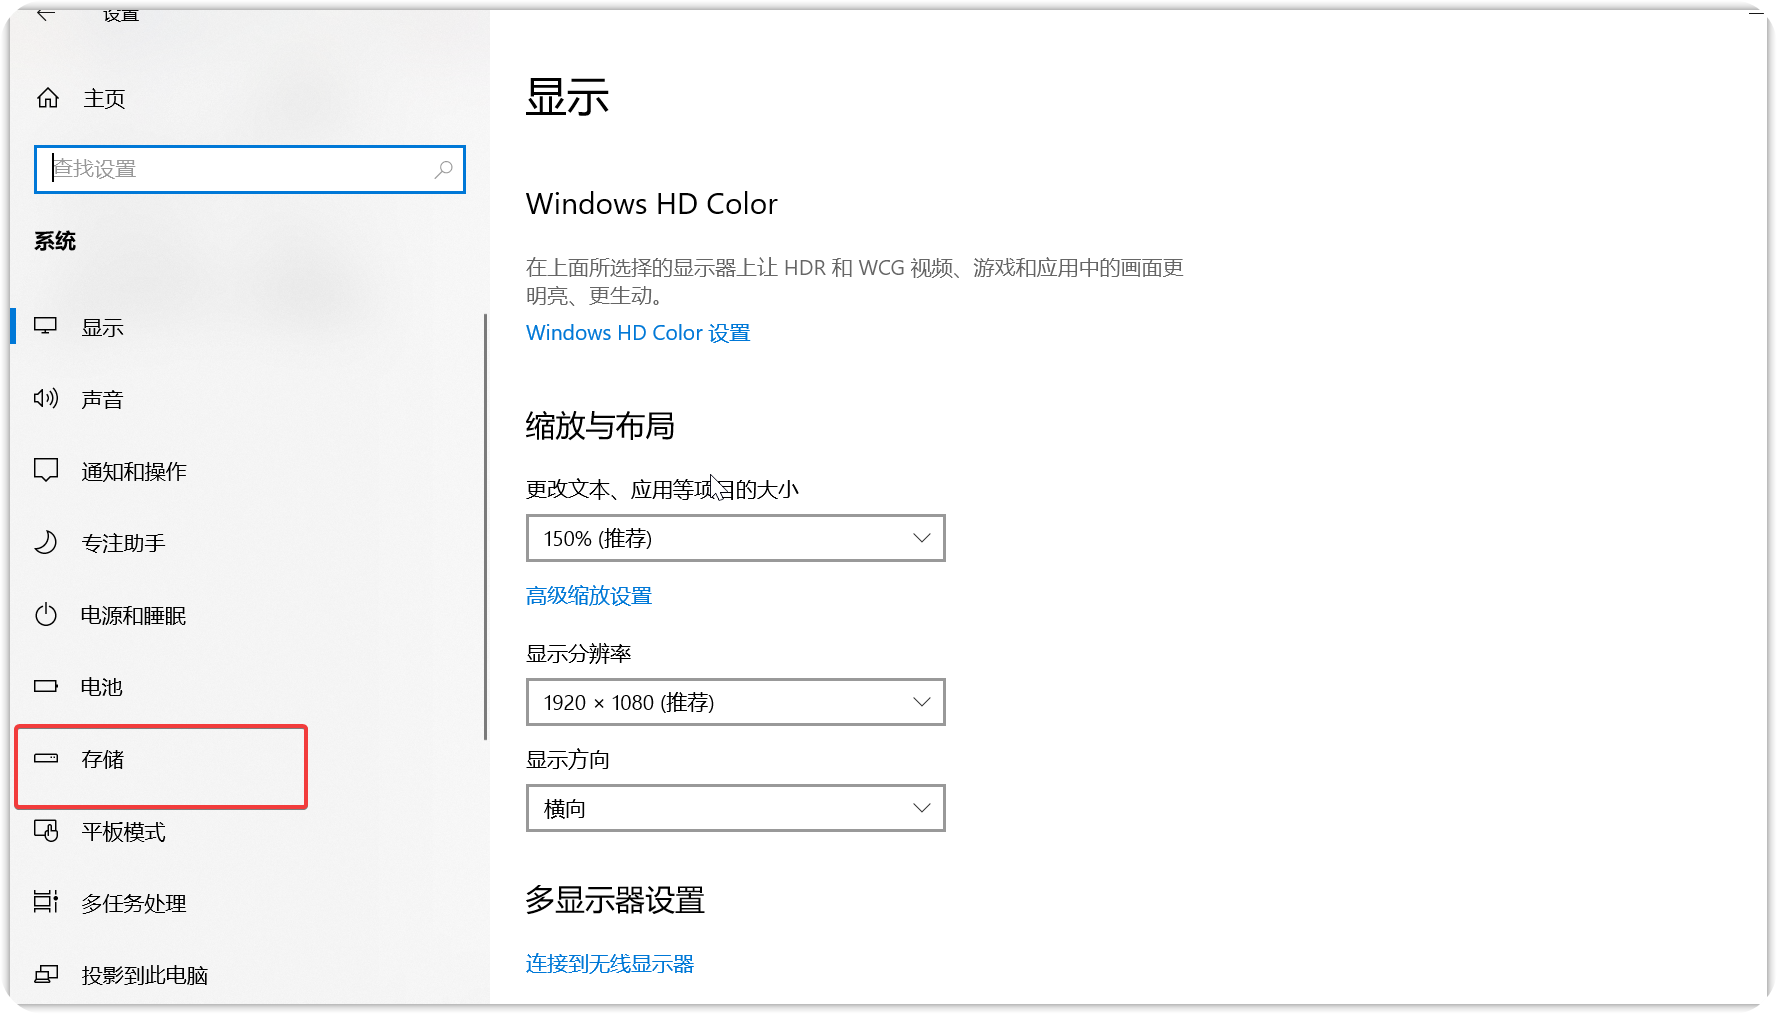Image resolution: width=1777 pixels, height=1014 pixels.
Task: Open Notifications and actions icon
Action: click(x=46, y=471)
